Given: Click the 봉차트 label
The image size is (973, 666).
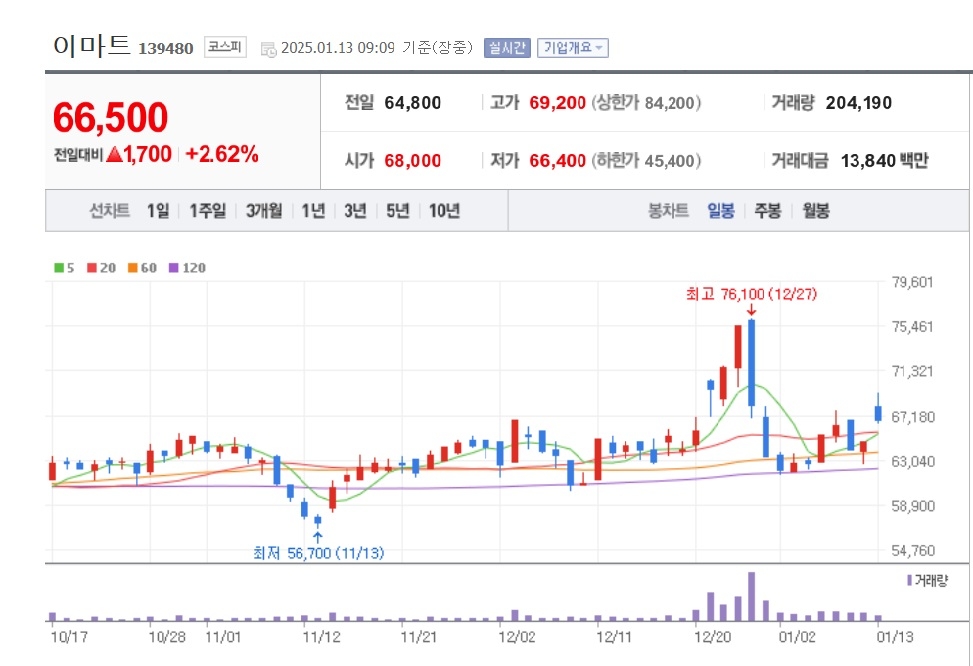Looking at the screenshot, I should [668, 211].
